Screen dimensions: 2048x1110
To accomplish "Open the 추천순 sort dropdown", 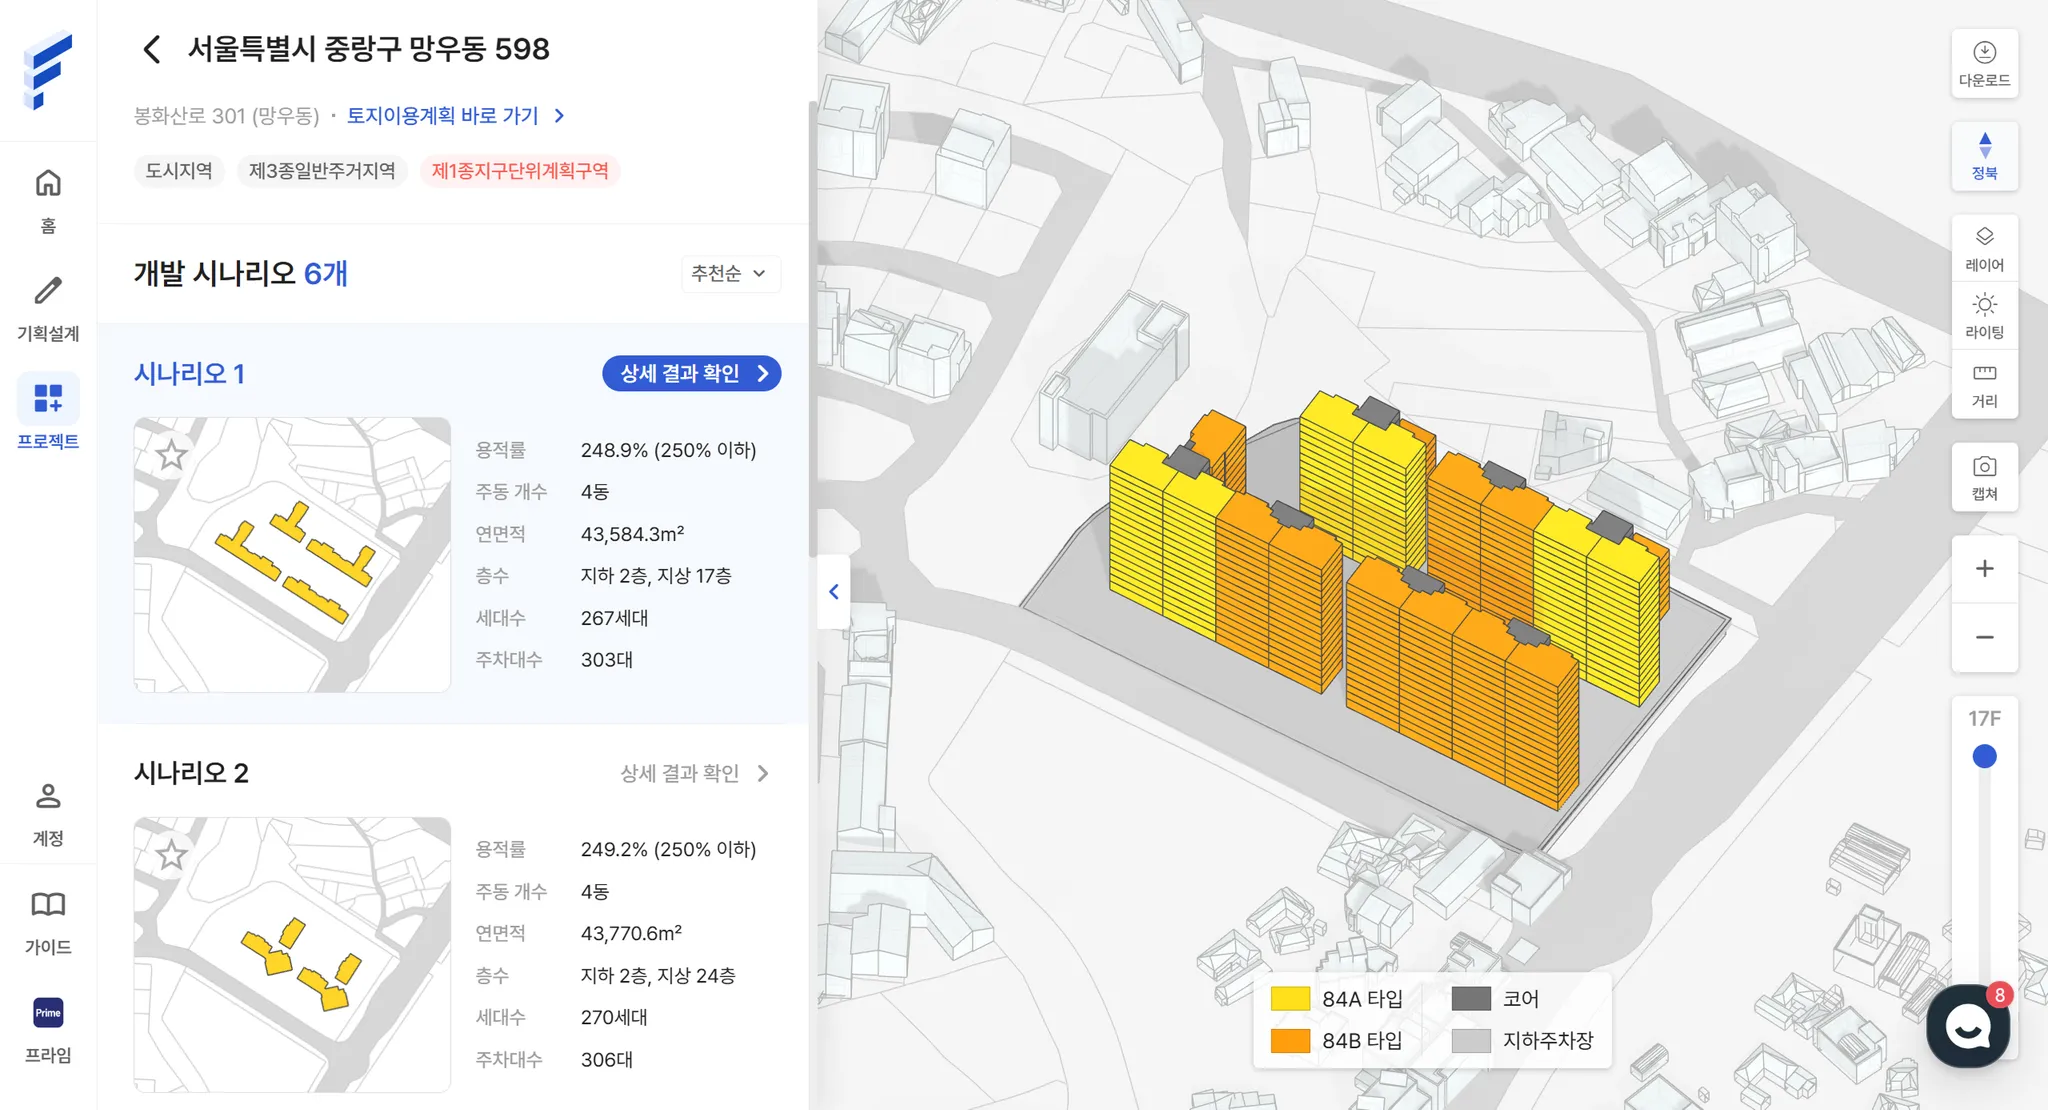I will (730, 273).
